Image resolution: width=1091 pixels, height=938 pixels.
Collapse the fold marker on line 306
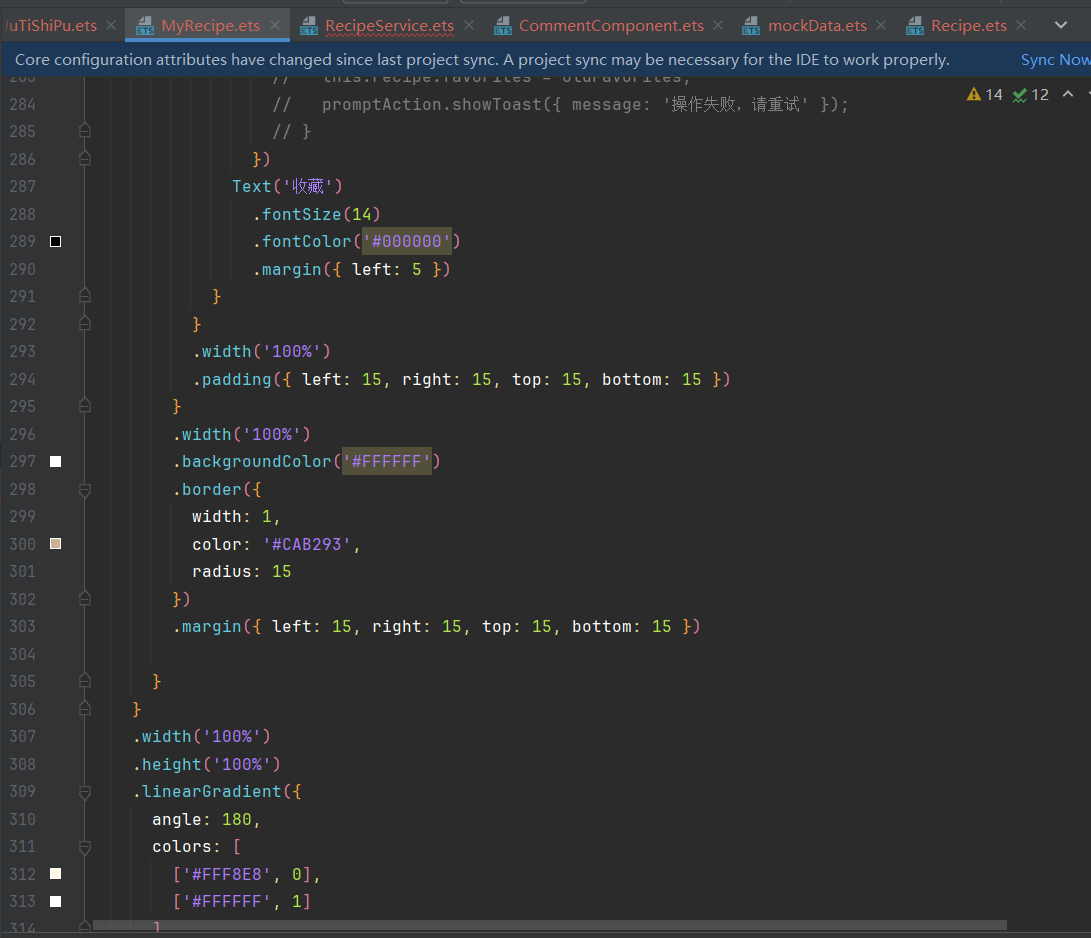(x=85, y=708)
